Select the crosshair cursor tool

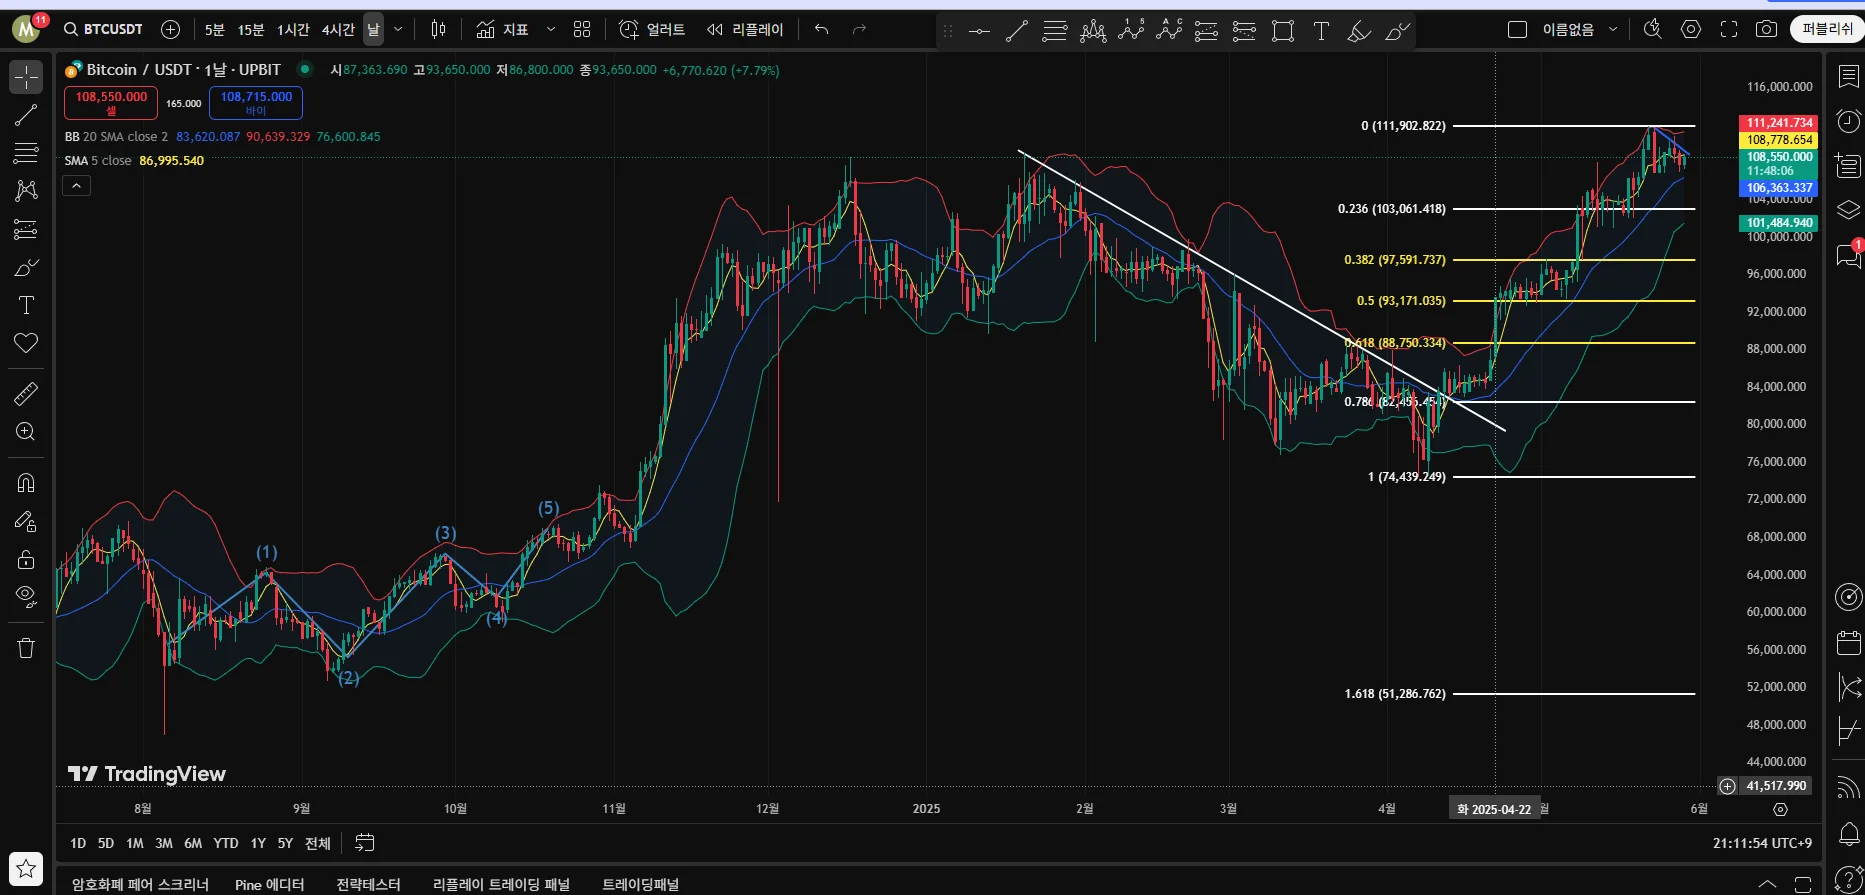(x=26, y=77)
